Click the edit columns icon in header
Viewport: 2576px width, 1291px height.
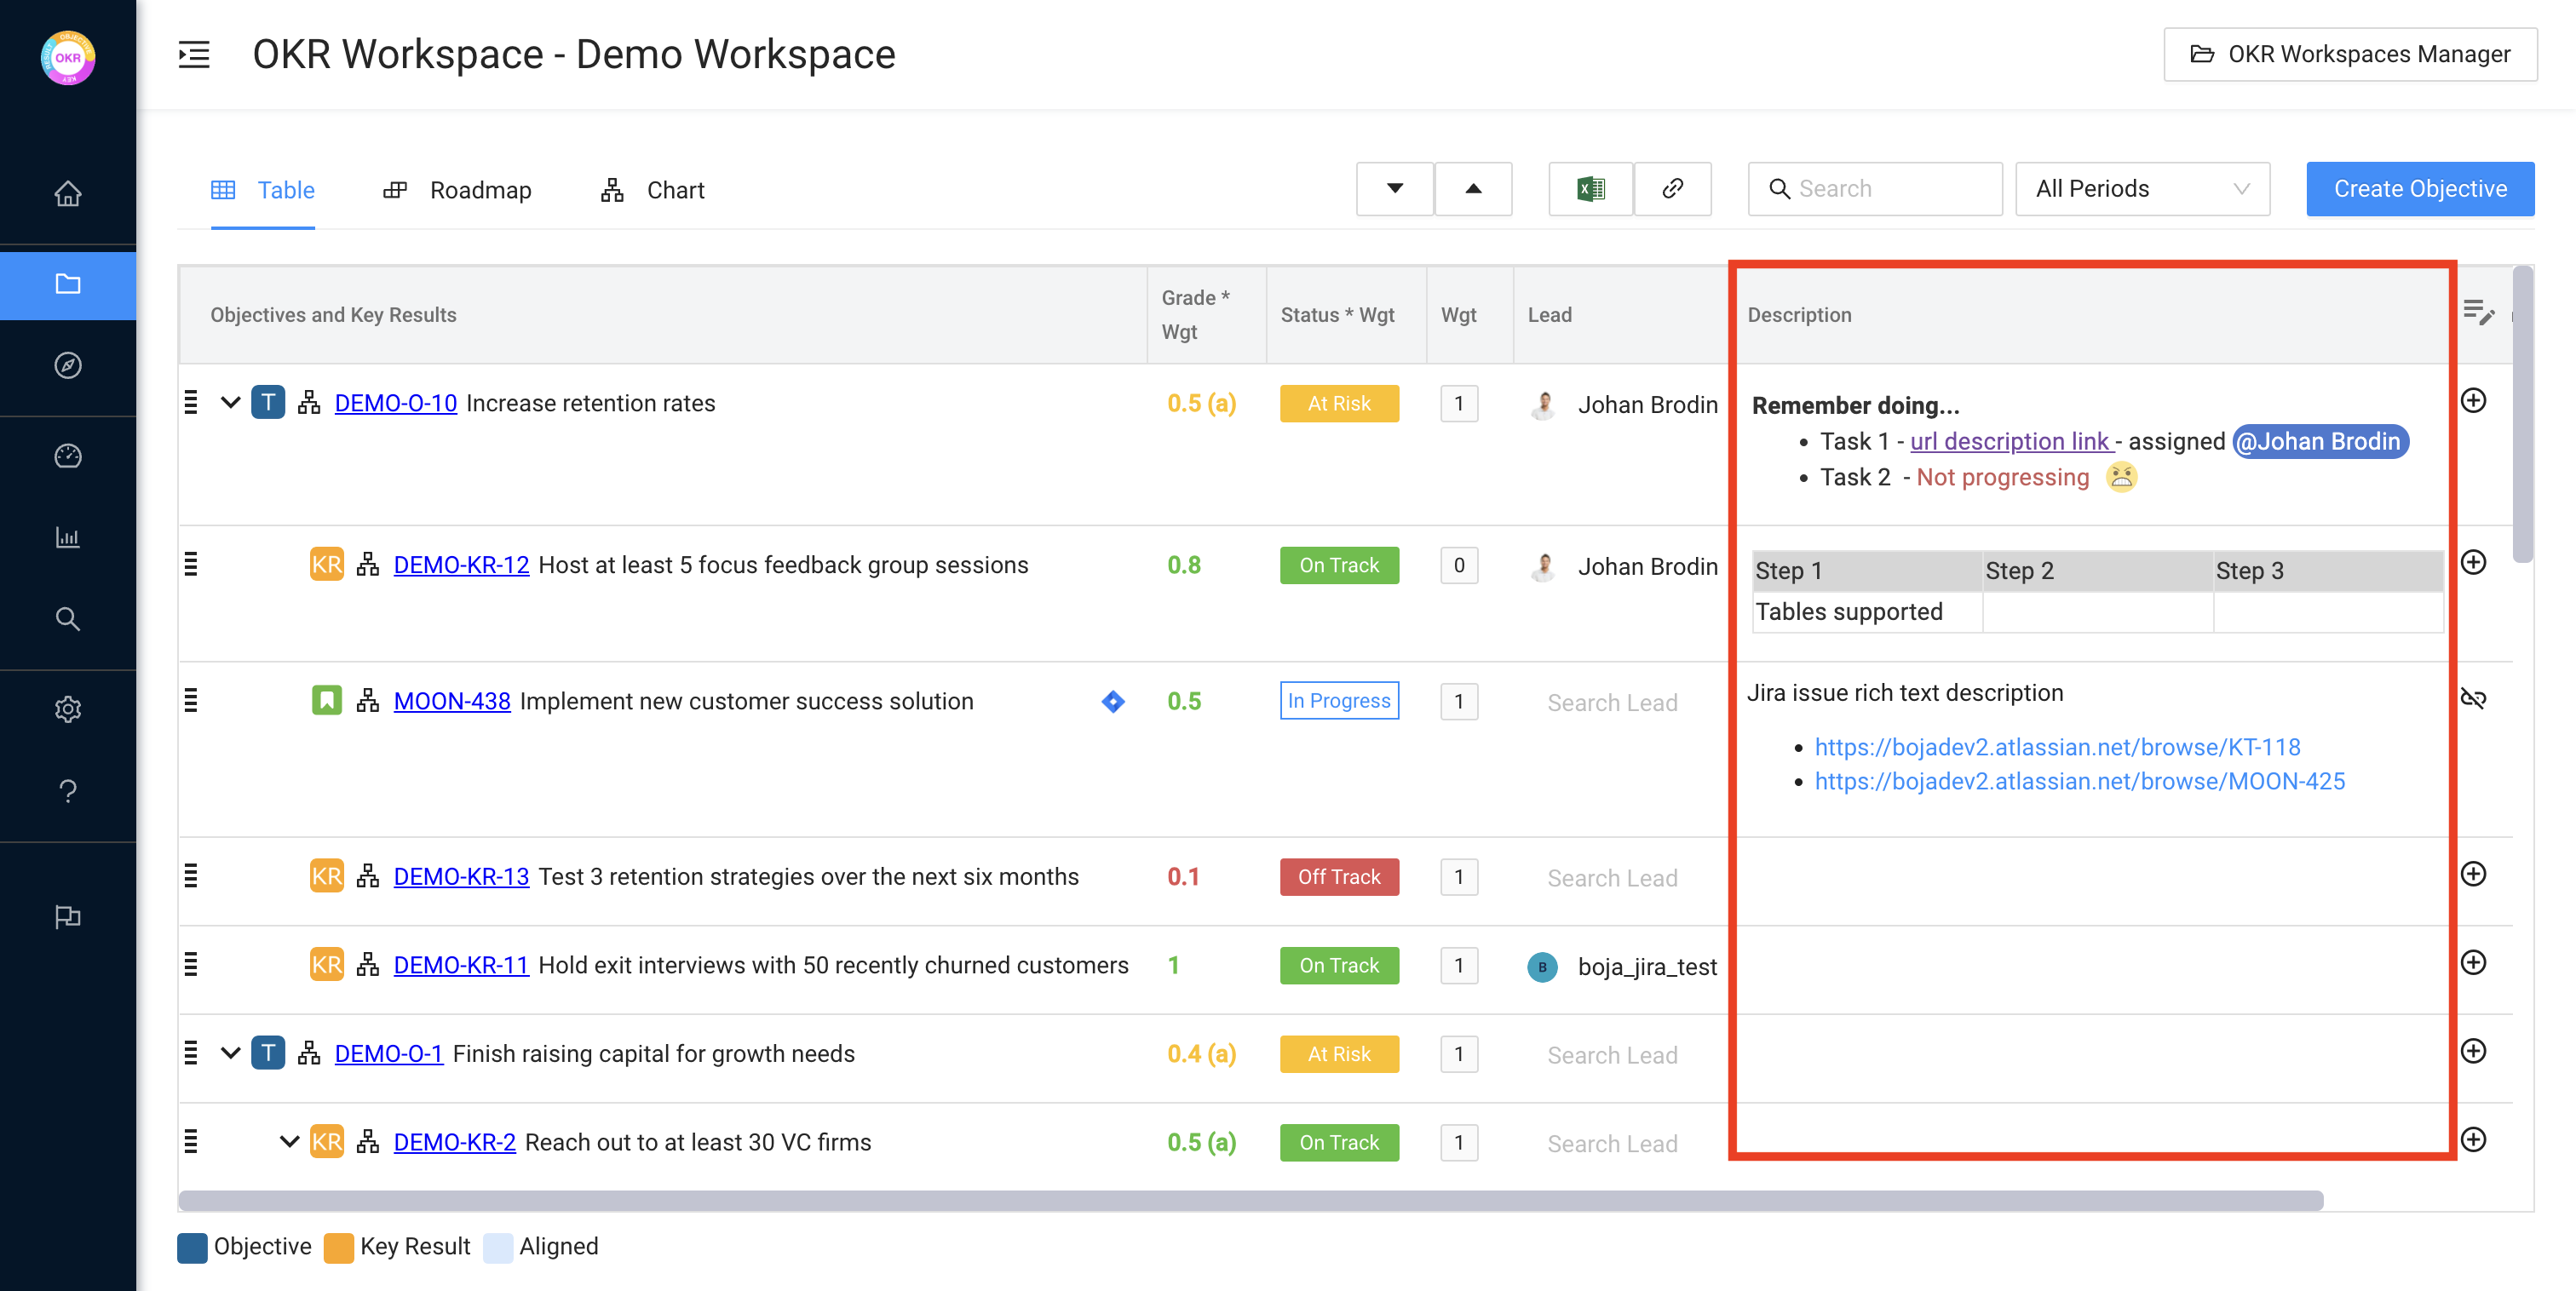pos(2477,313)
